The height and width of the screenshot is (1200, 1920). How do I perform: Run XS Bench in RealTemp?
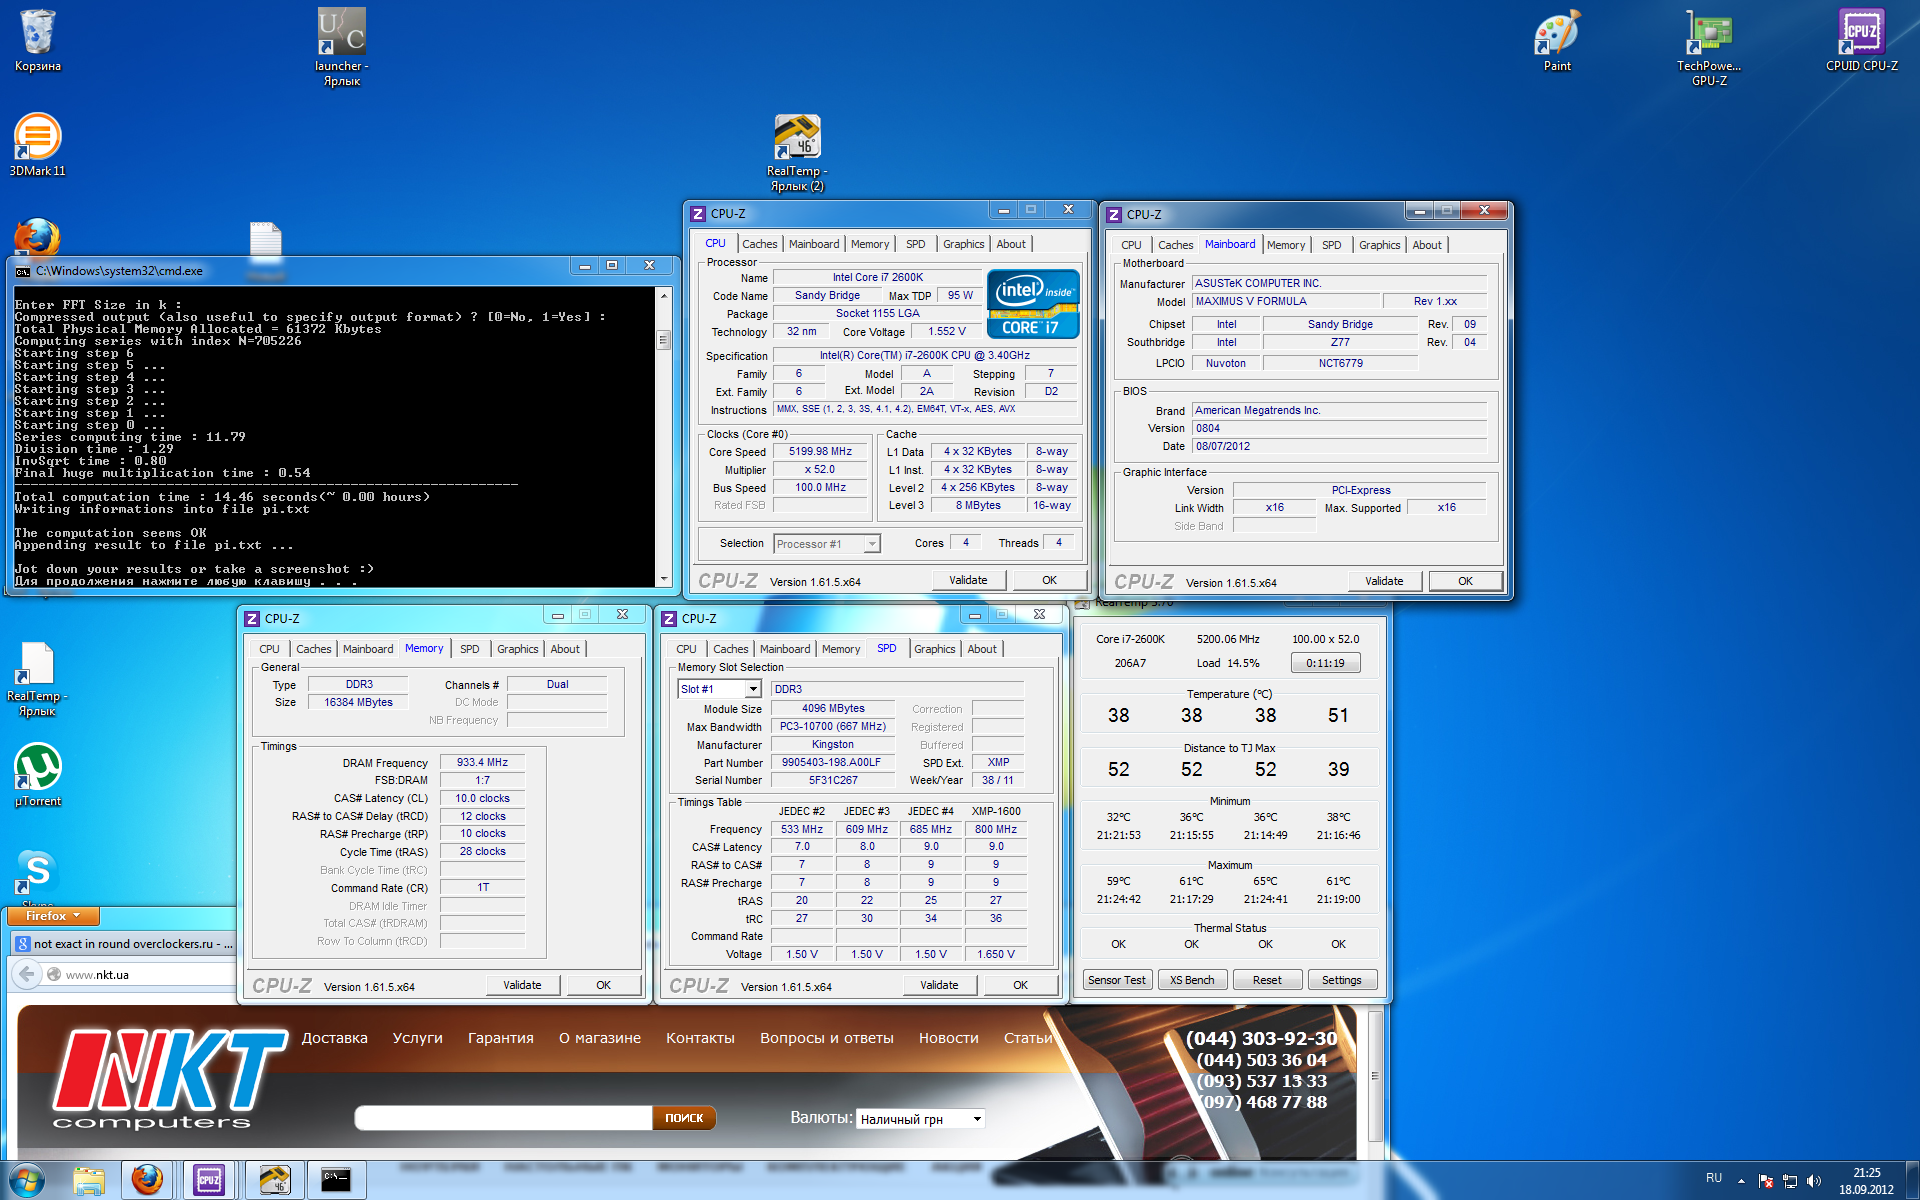click(x=1192, y=980)
